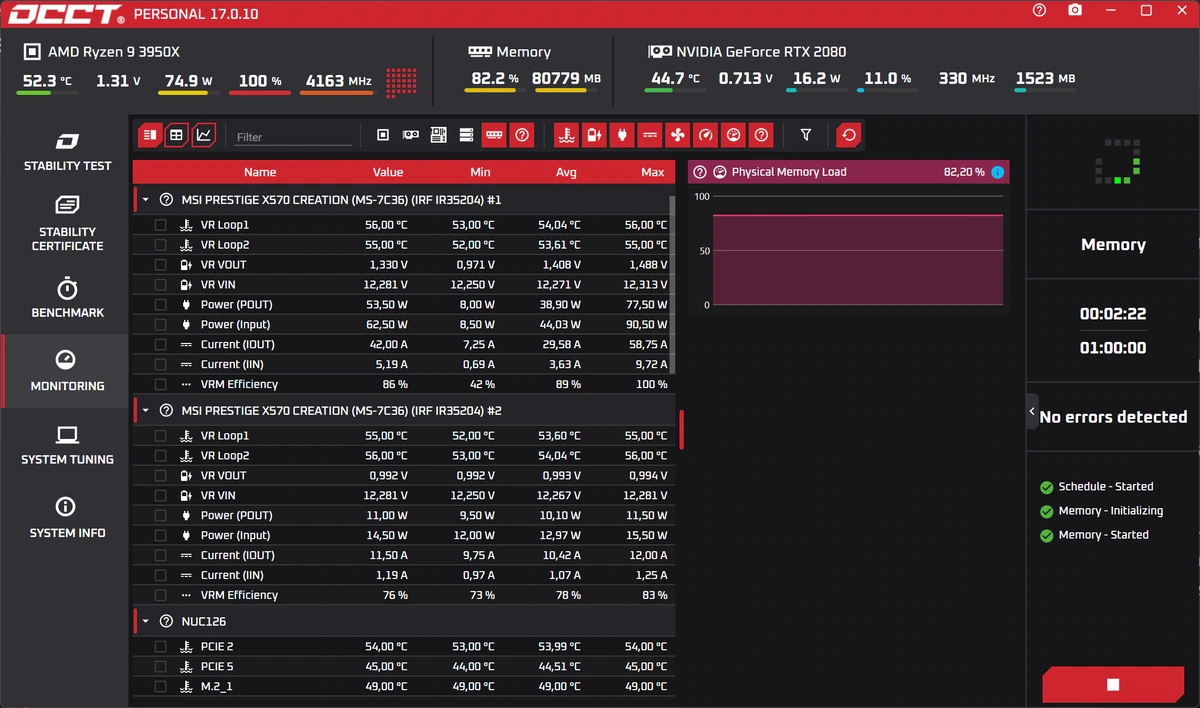Toggle the usage load filter icon
This screenshot has height=708, width=1200.
point(733,135)
